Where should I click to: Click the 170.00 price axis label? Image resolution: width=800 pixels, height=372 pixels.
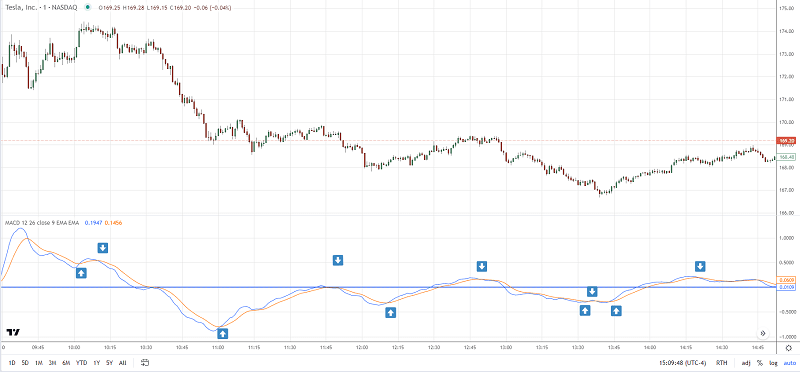[786, 122]
